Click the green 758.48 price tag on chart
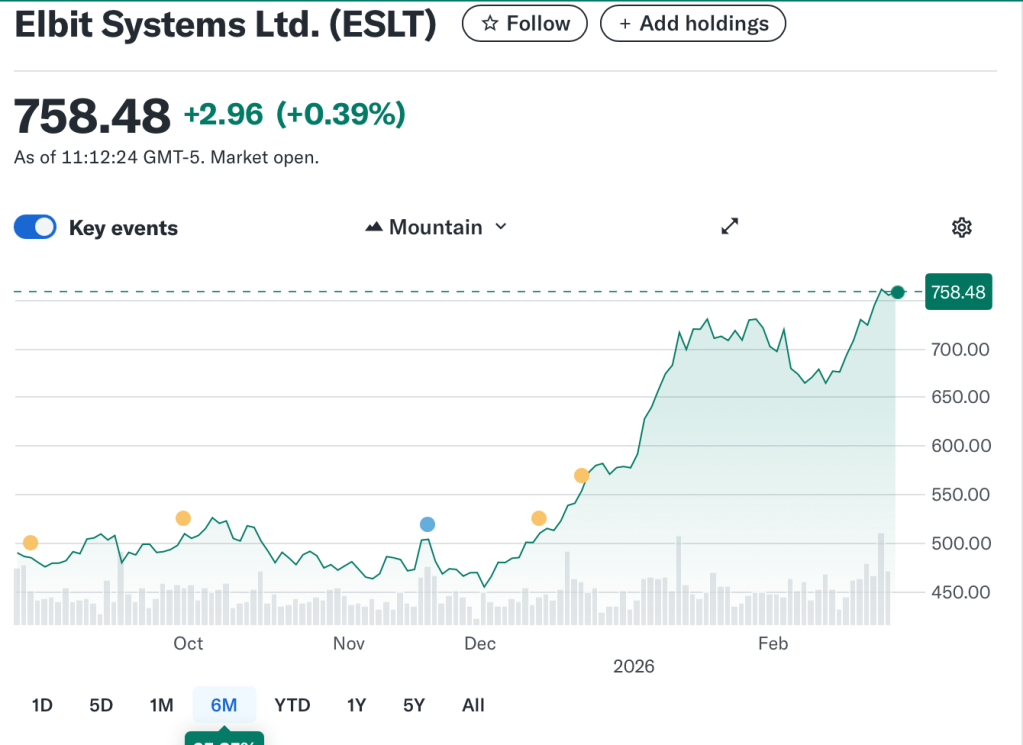Viewport: 1023px width, 745px height. [958, 292]
